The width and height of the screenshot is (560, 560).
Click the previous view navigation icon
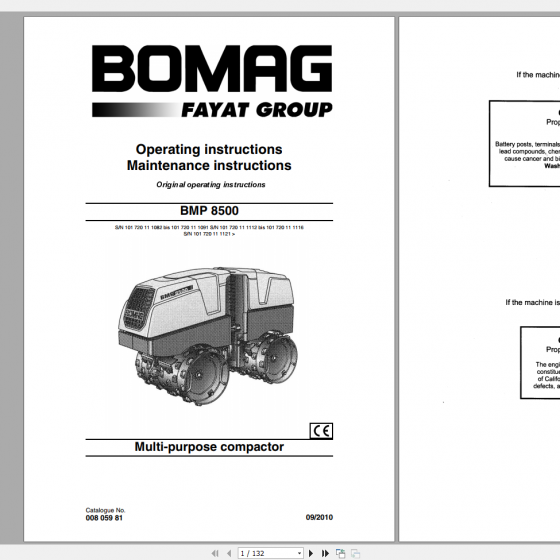(340, 553)
